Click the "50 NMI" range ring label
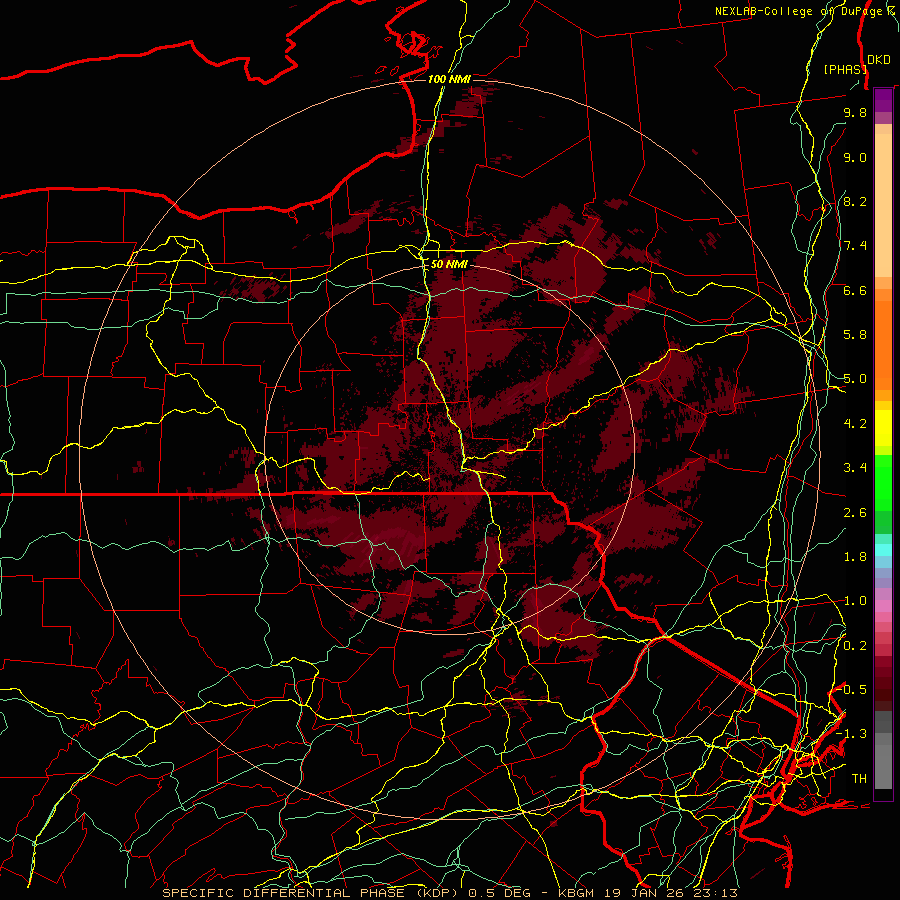The width and height of the screenshot is (900, 900). (x=449, y=264)
